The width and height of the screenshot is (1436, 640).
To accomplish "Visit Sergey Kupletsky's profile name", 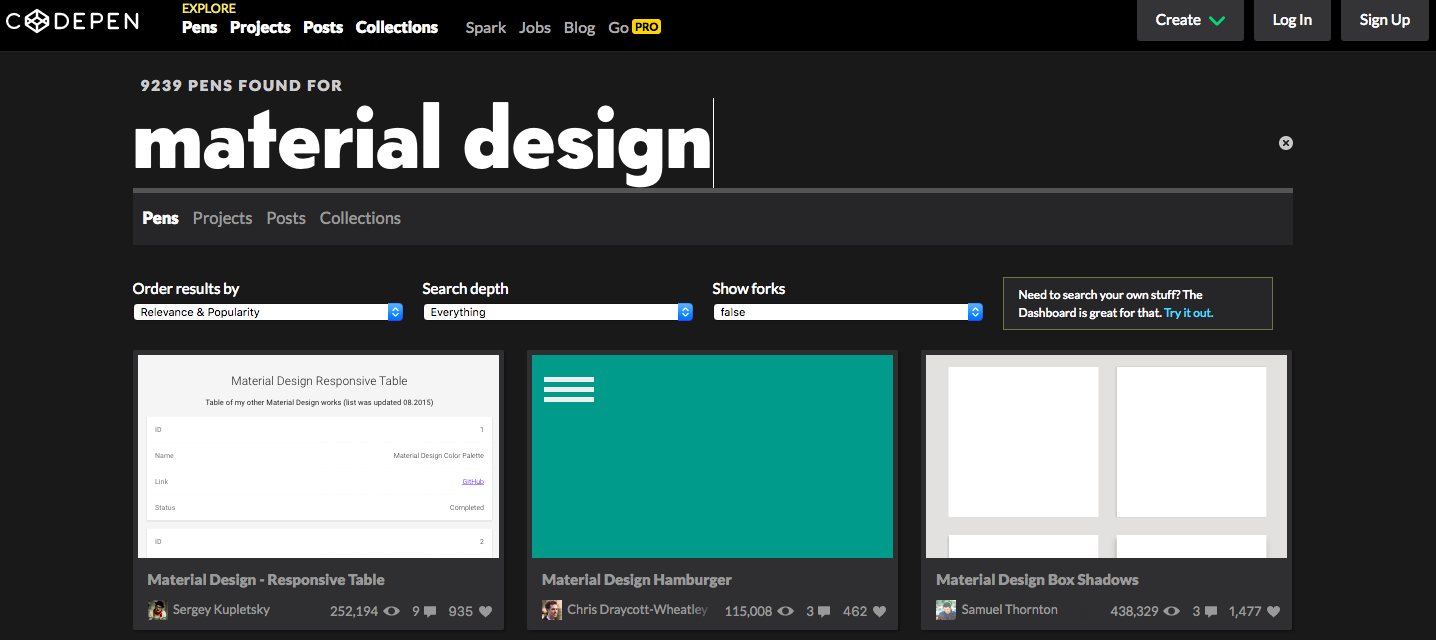I will coord(221,609).
